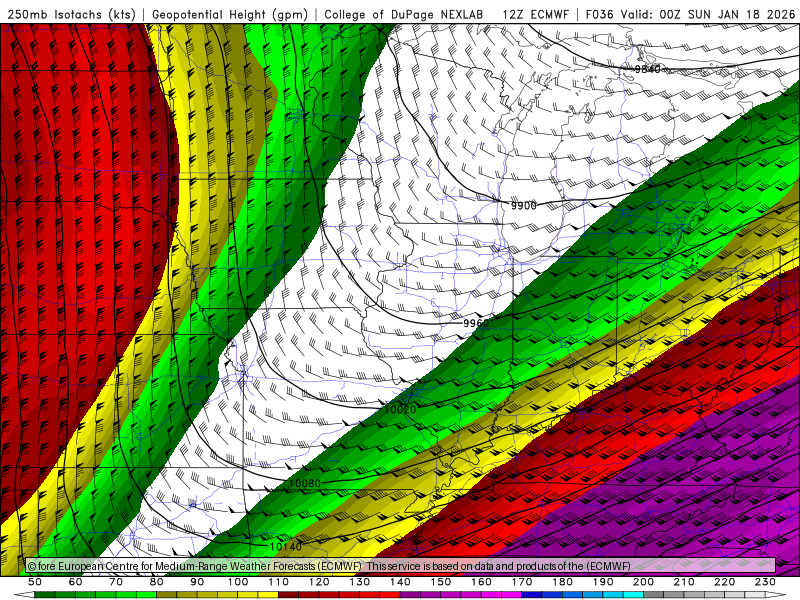Click the 200 value on the color scale
The height and width of the screenshot is (600, 800).
[x=643, y=582]
